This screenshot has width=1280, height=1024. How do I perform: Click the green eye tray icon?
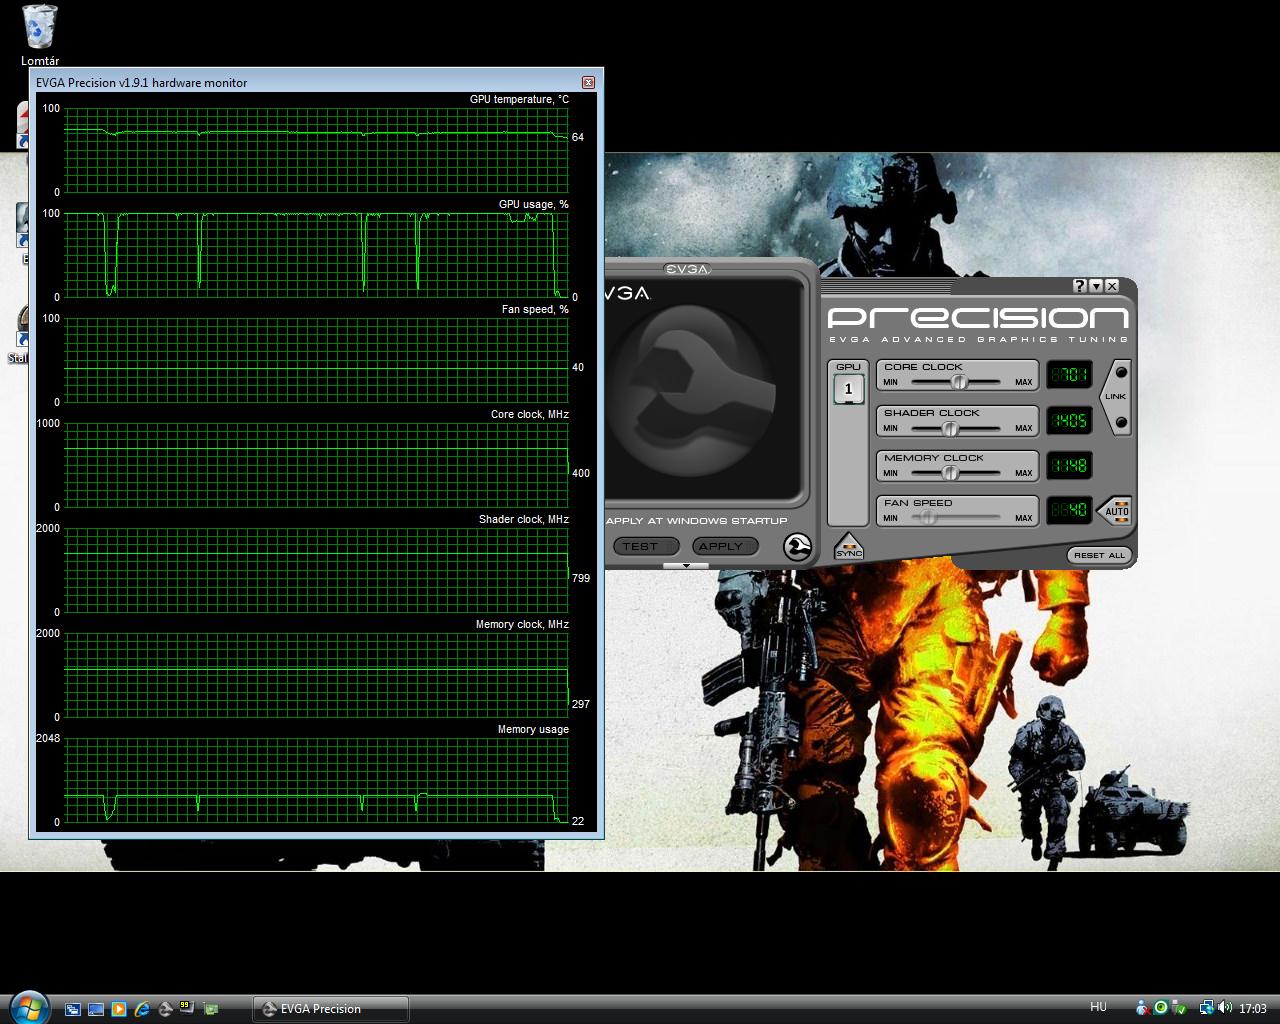tap(1161, 1008)
